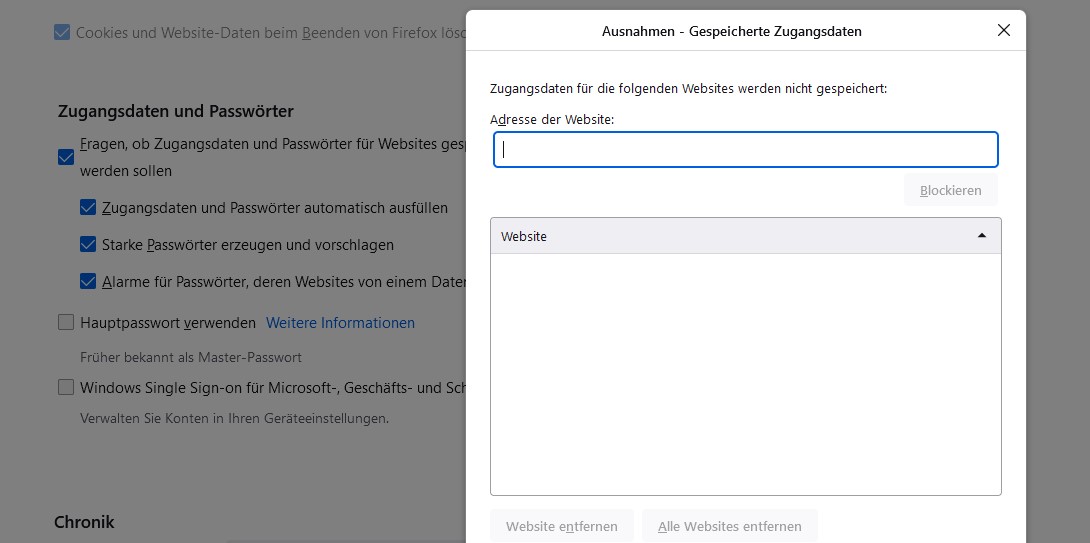
Task: Enable the Hauptpasswort verwenden checkbox
Action: tap(66, 323)
